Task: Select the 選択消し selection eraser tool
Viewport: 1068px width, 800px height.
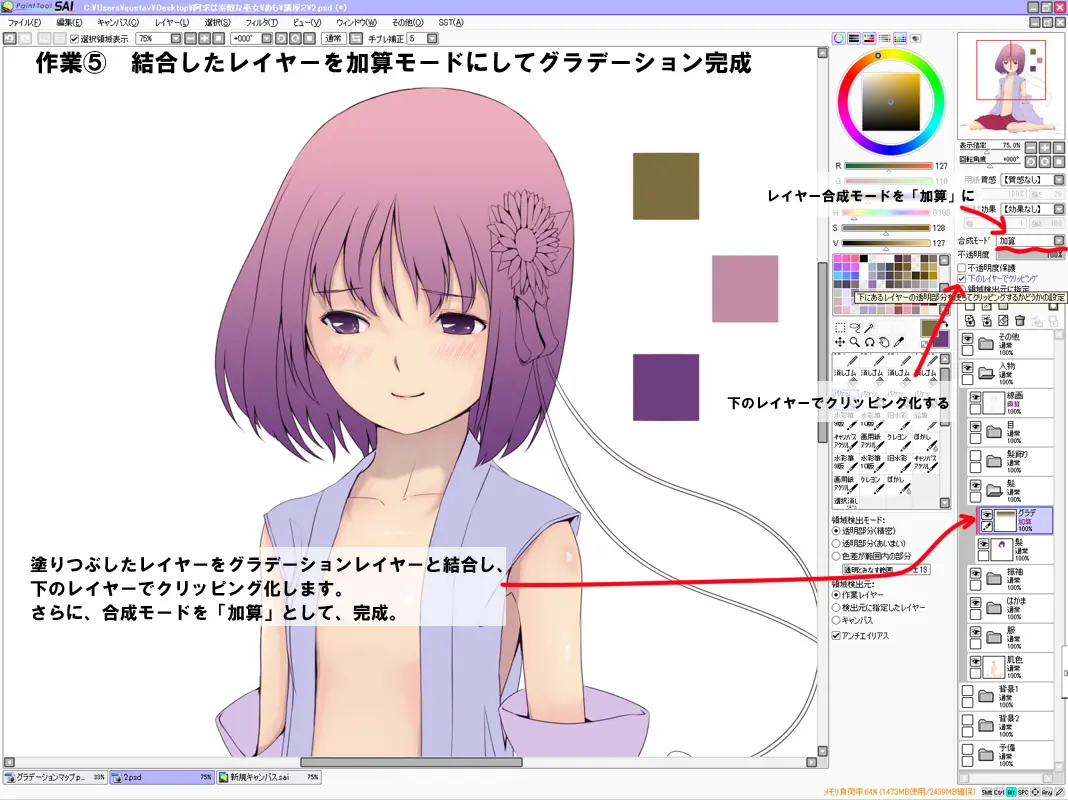Action: point(845,502)
